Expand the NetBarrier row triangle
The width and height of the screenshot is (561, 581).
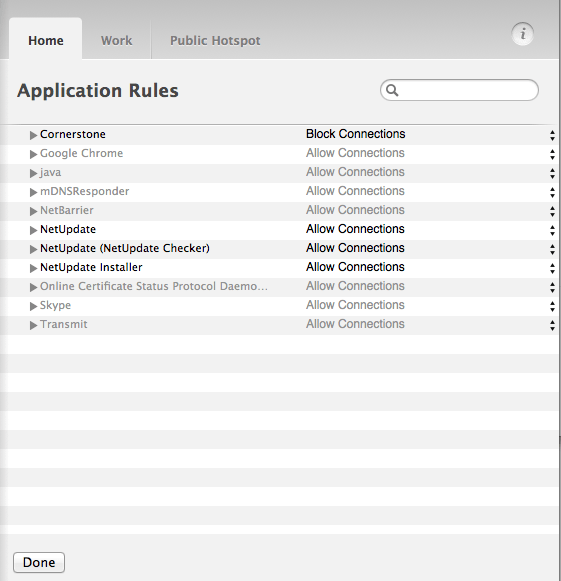click(33, 211)
